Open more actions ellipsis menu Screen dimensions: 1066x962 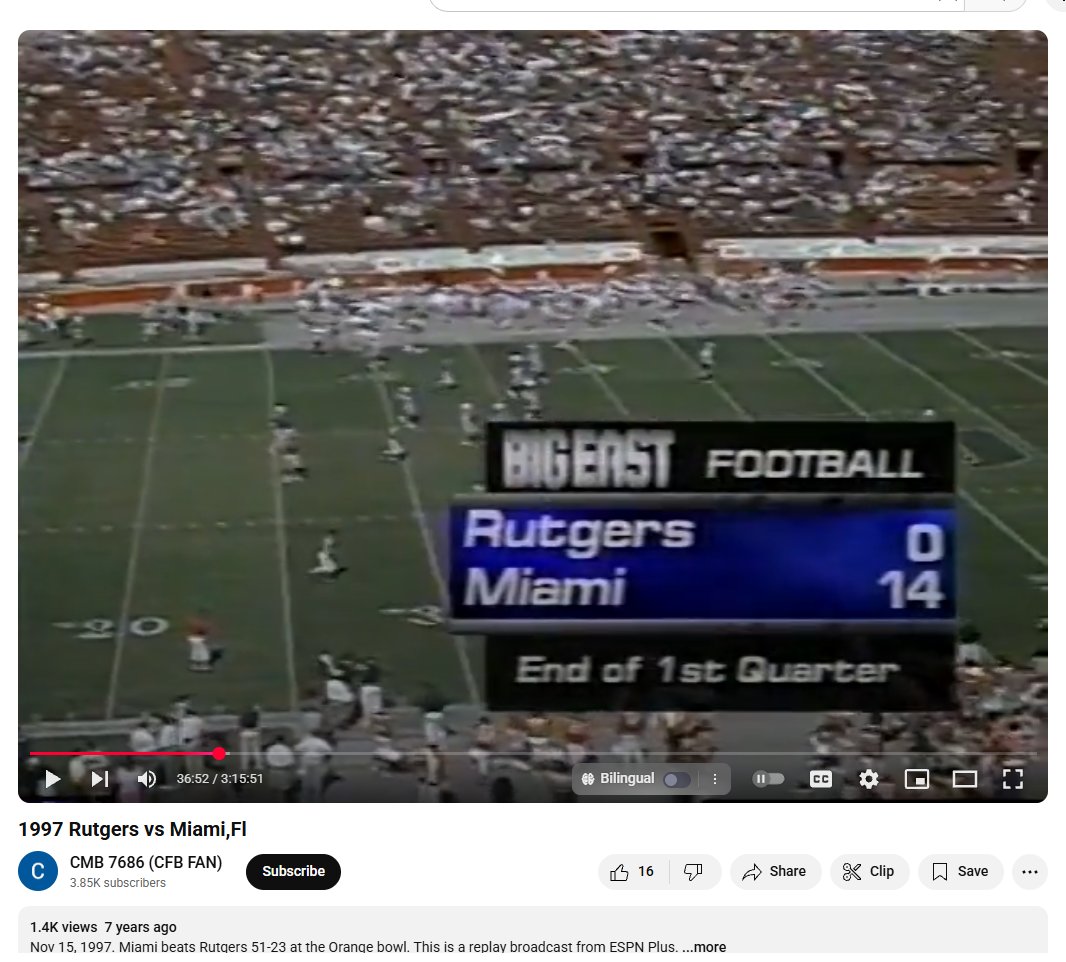[x=1029, y=872]
